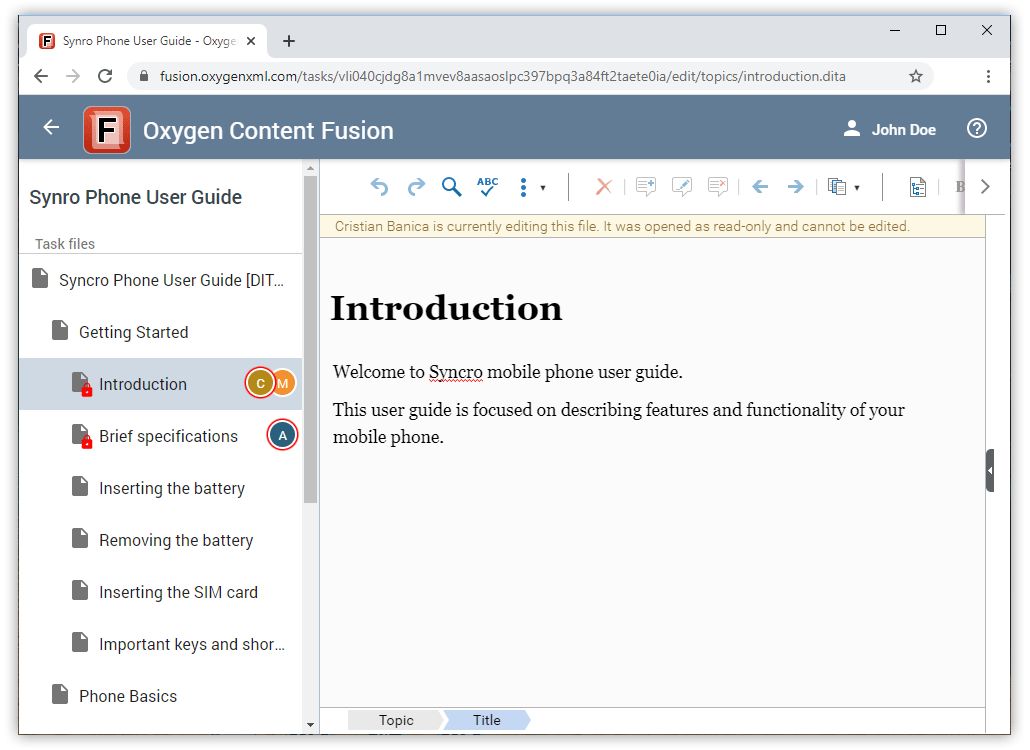The width and height of the screenshot is (1030, 750).
Task: Close the Synro Phone User Guide browser tab
Action: pos(251,41)
